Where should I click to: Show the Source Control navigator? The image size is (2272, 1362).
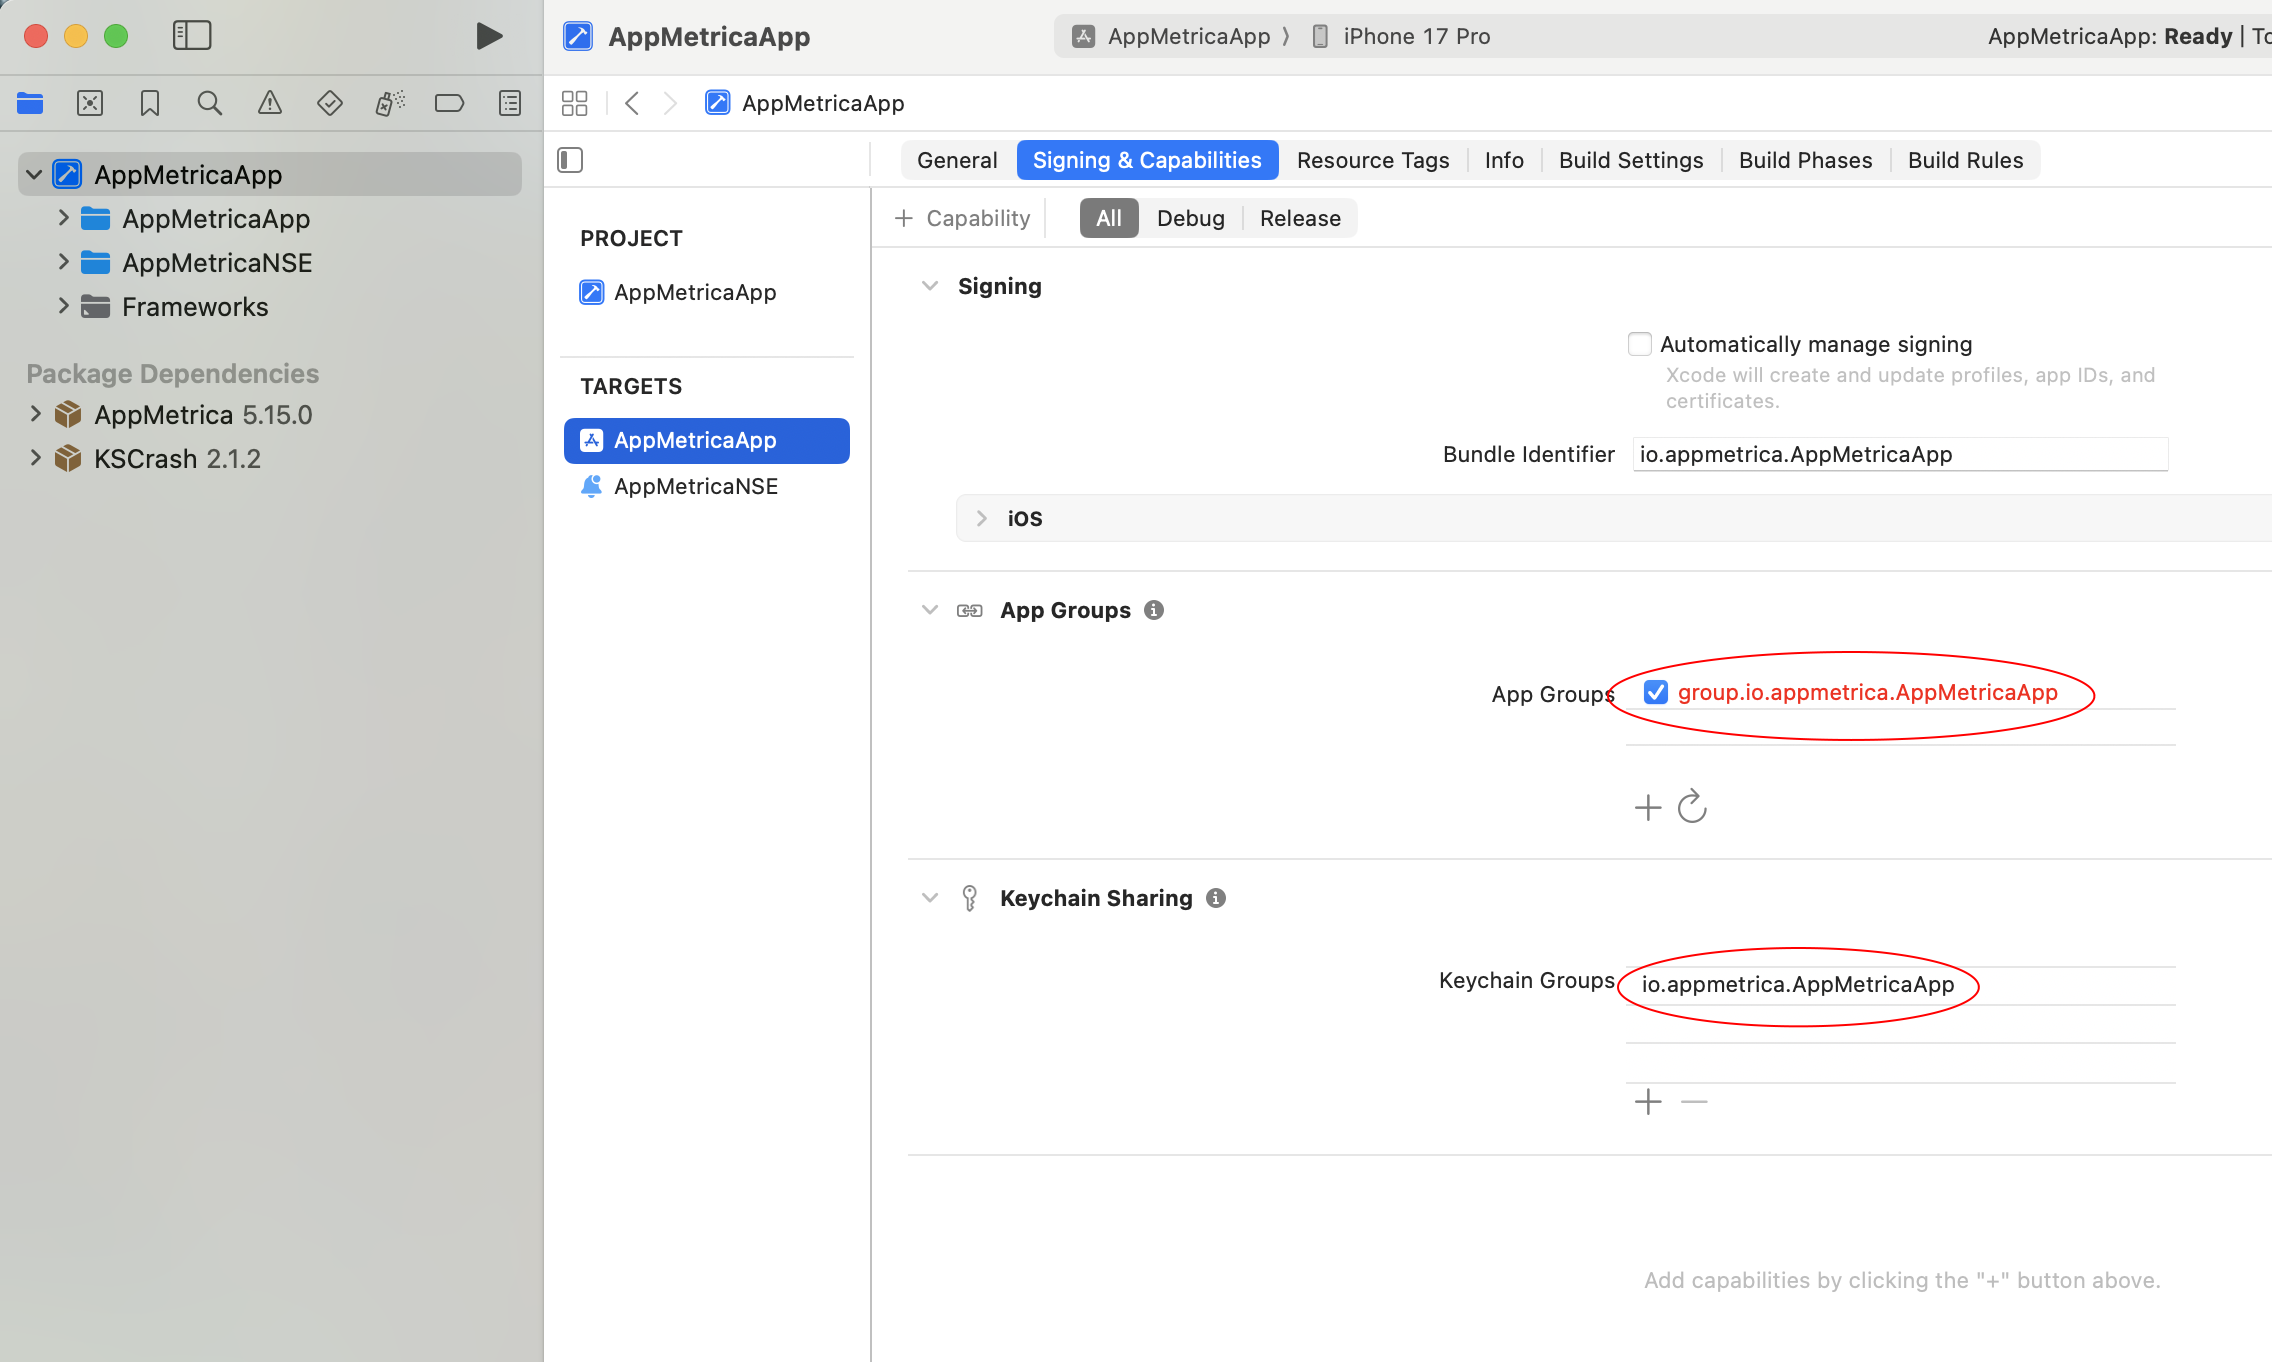(x=90, y=103)
